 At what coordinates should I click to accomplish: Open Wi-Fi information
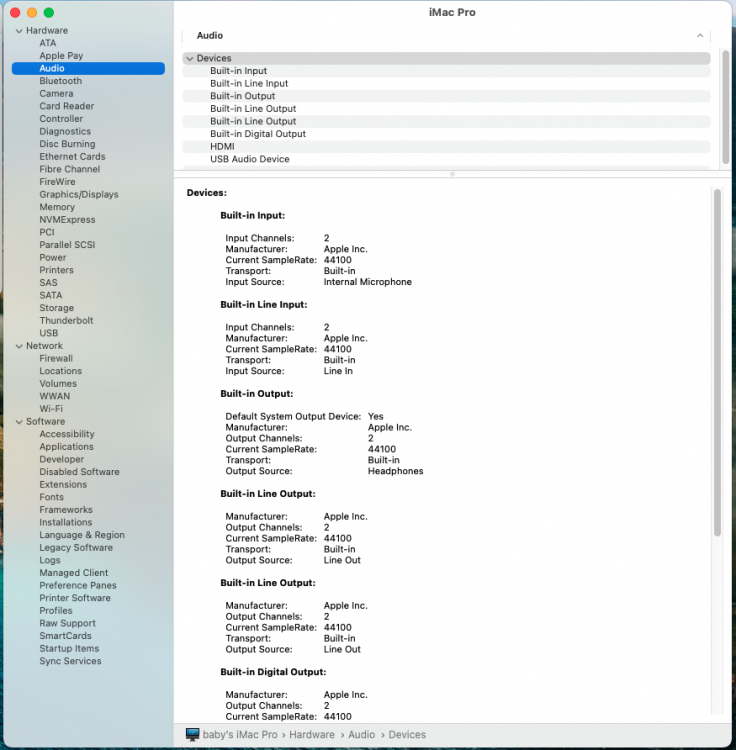51,409
